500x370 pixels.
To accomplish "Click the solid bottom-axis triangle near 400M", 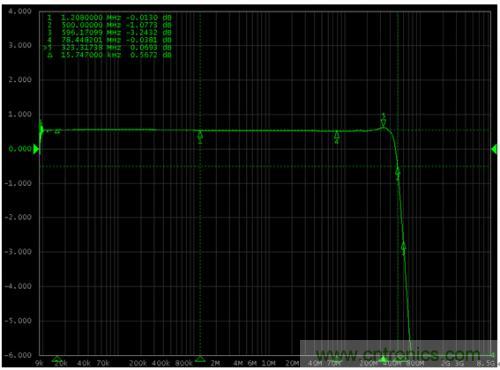I will click(384, 359).
